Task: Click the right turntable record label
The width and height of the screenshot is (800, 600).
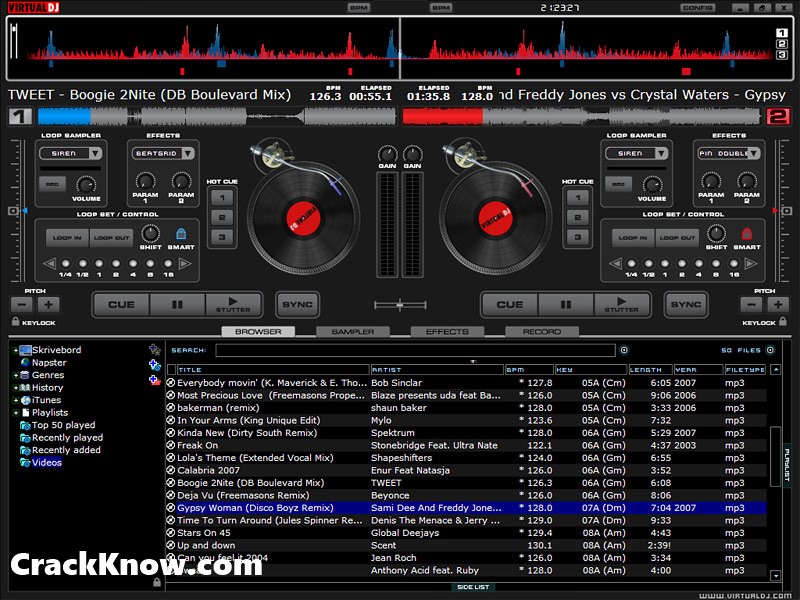Action: (495, 219)
